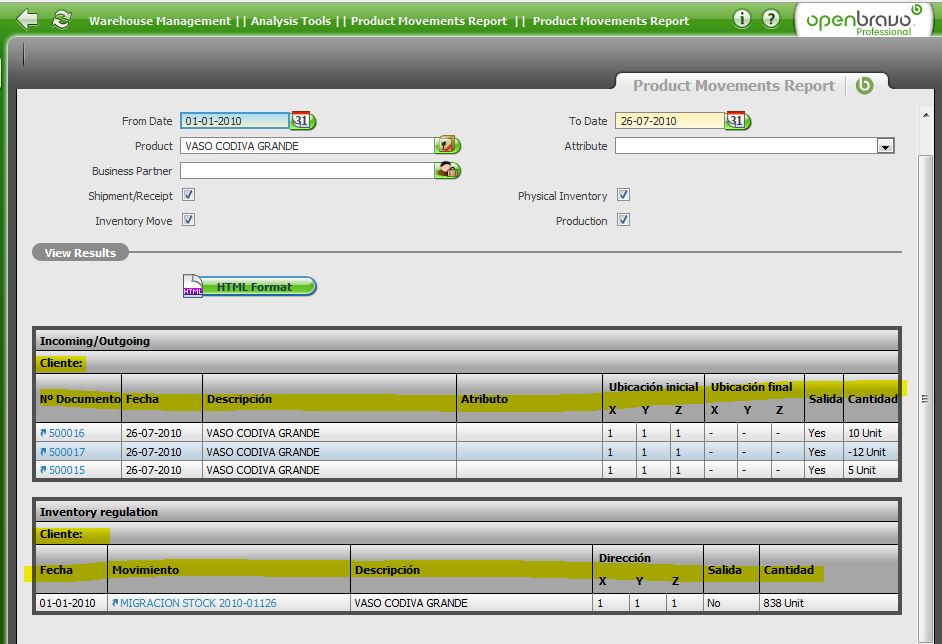Screen dimensions: 942x644
Task: Toggle the Production checkbox
Action: 623,220
